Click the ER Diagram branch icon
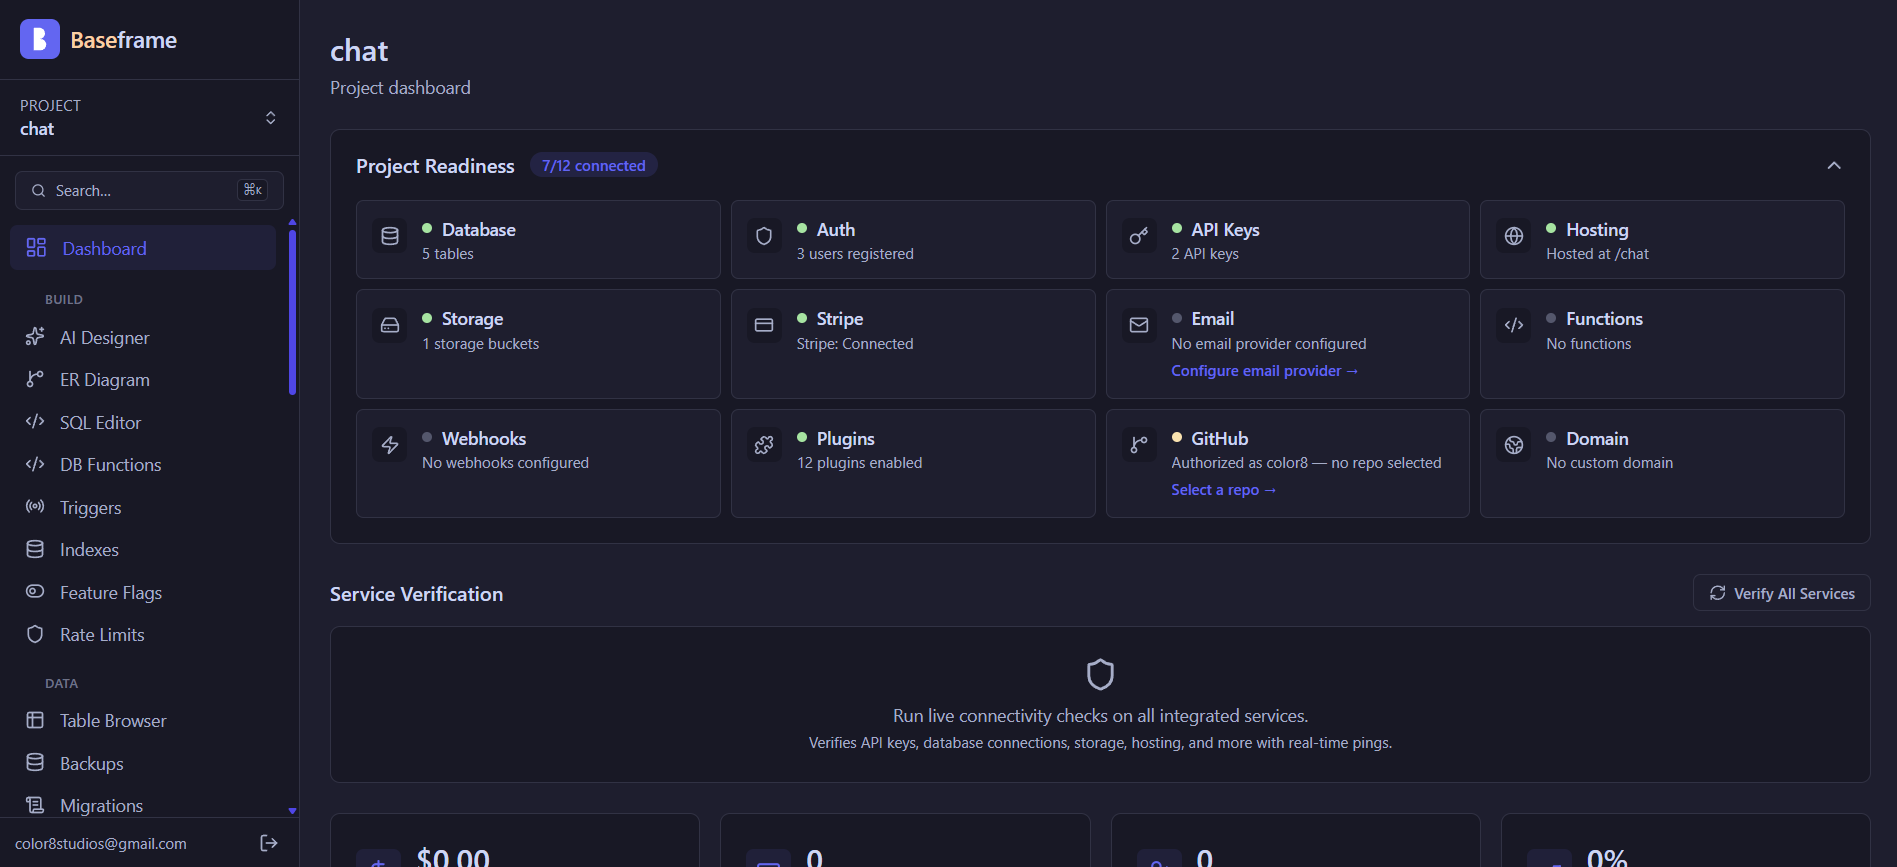 click(35, 379)
